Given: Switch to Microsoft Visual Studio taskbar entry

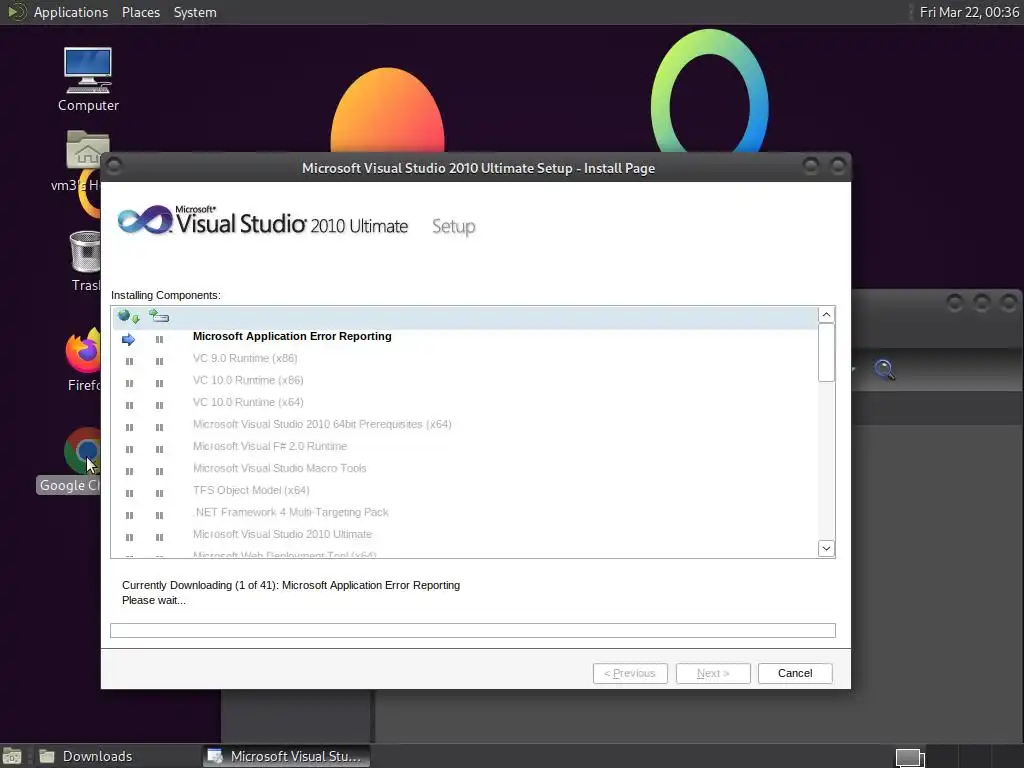Looking at the screenshot, I should [x=285, y=756].
